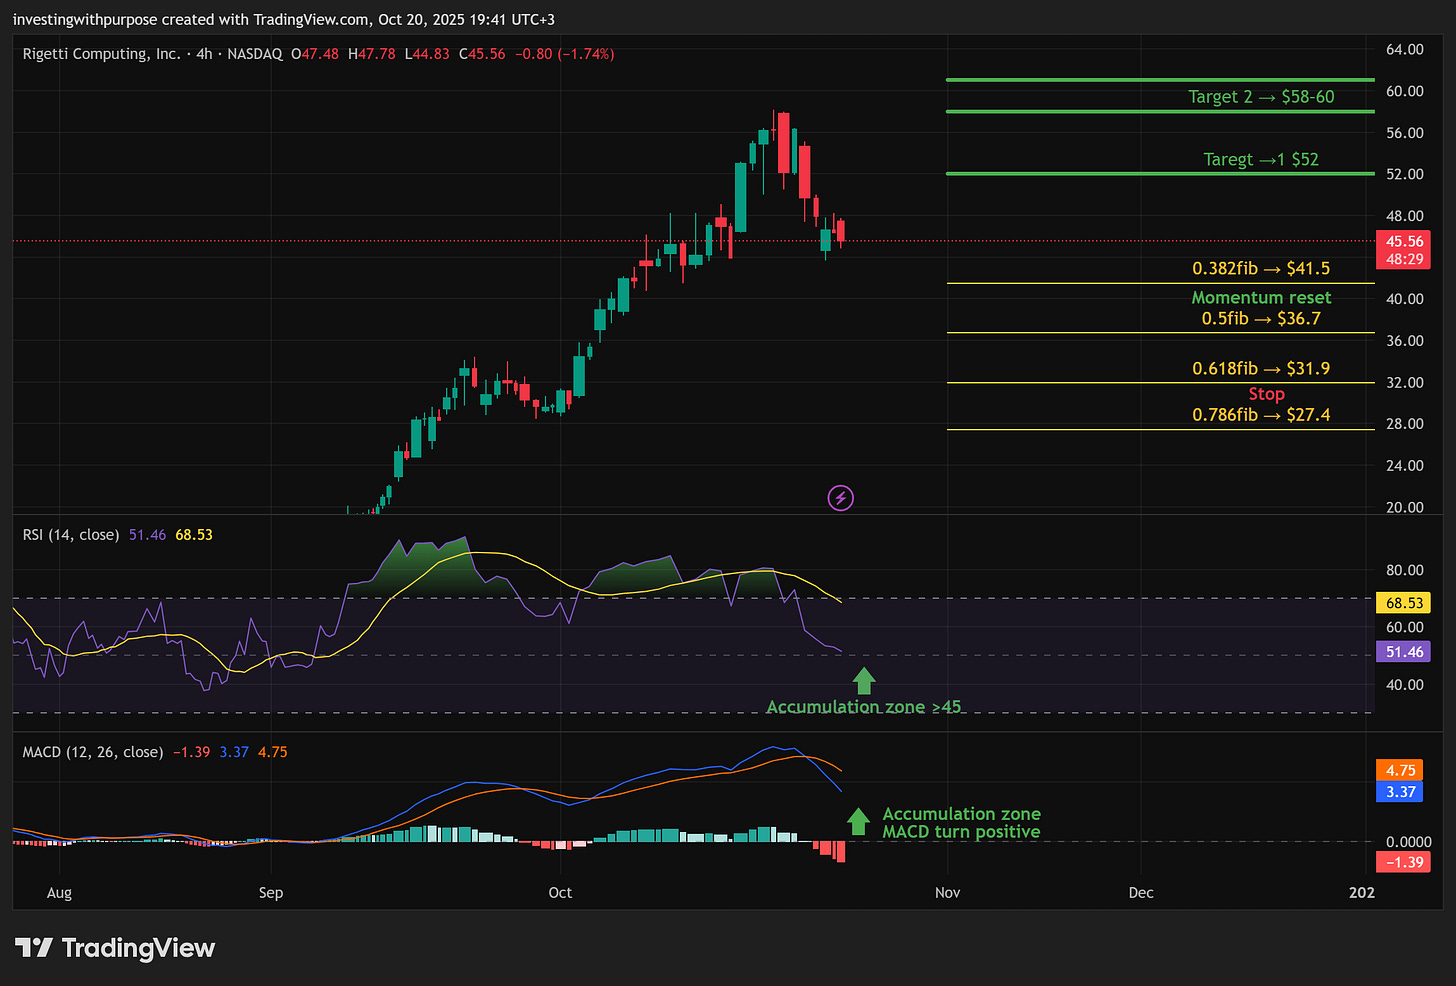Click the green arrow above Accumulation zone >45
Viewport: 1456px width, 986px height.
click(x=864, y=681)
